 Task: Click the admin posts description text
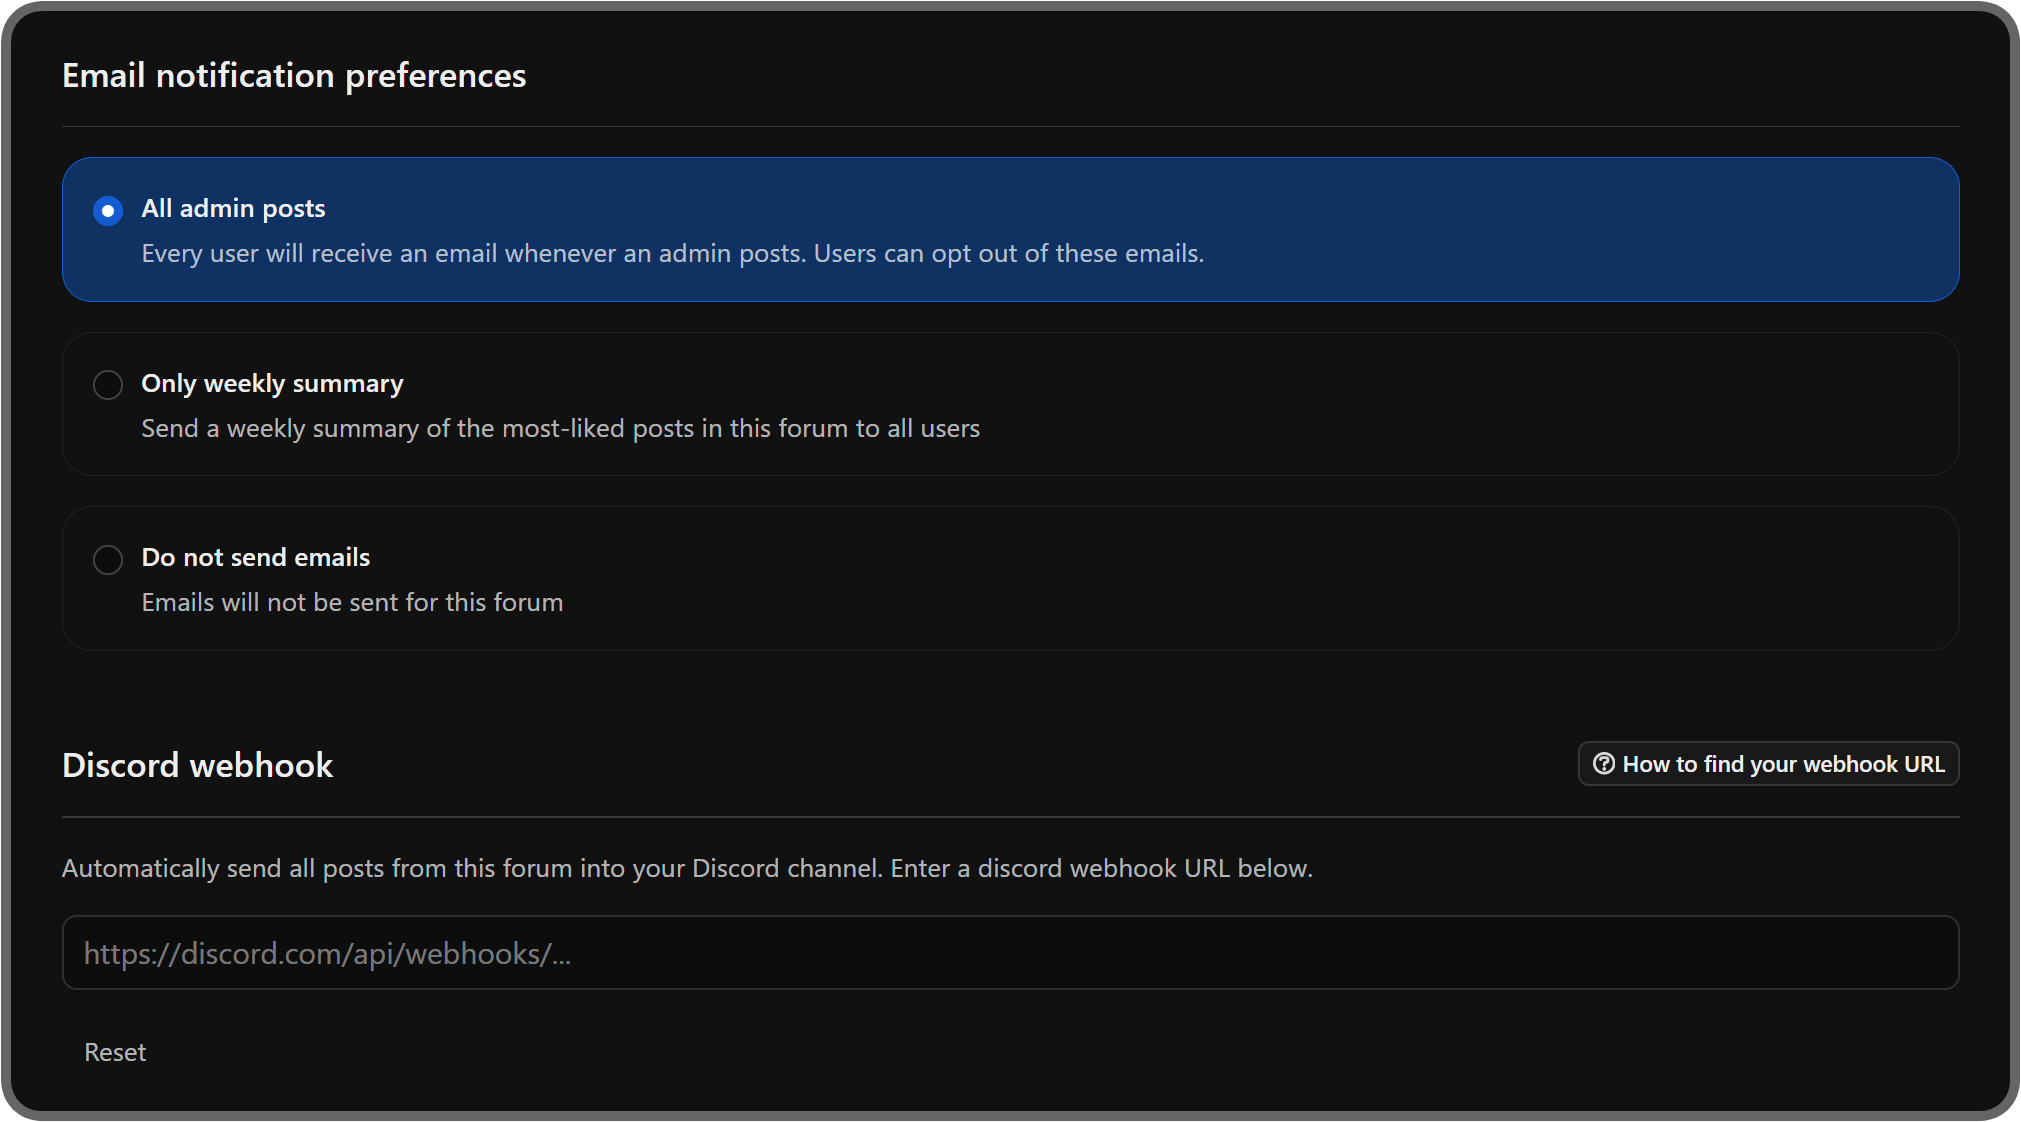coord(673,253)
